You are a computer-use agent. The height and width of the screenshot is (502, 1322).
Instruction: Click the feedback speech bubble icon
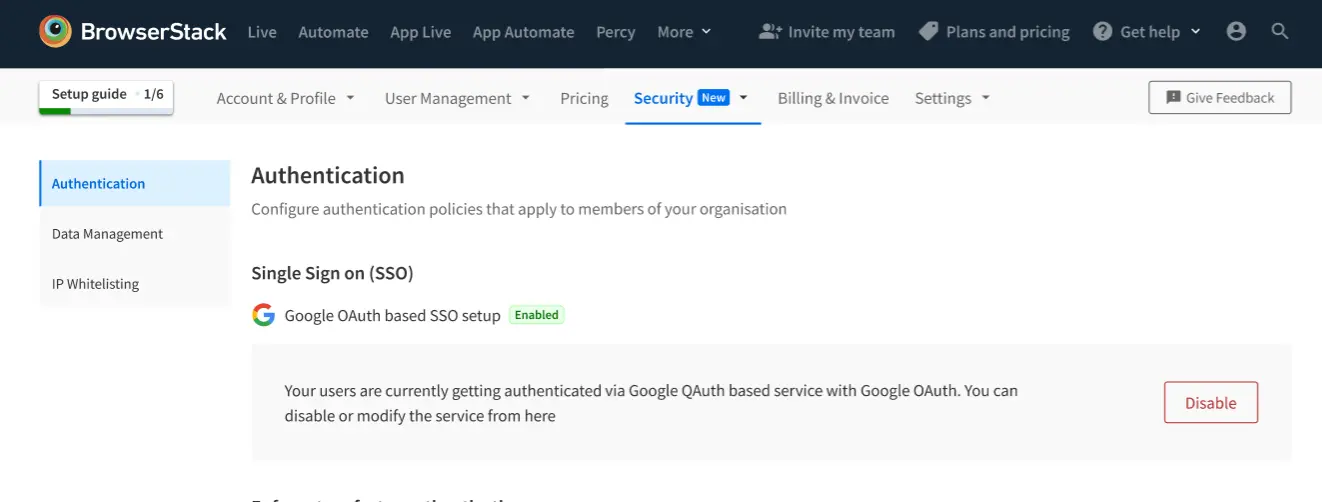1173,98
